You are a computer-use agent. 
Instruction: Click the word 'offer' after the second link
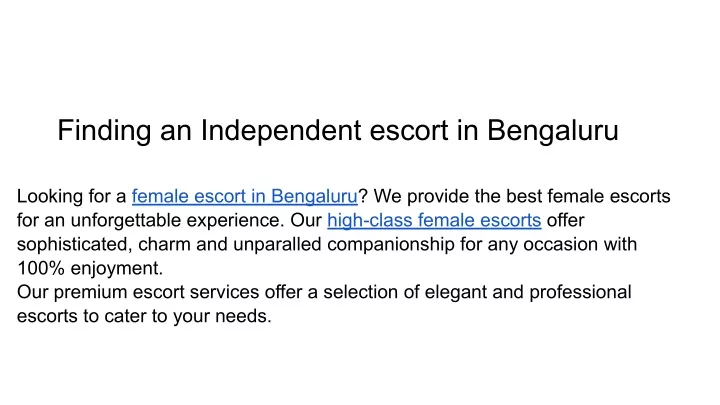[x=565, y=220]
